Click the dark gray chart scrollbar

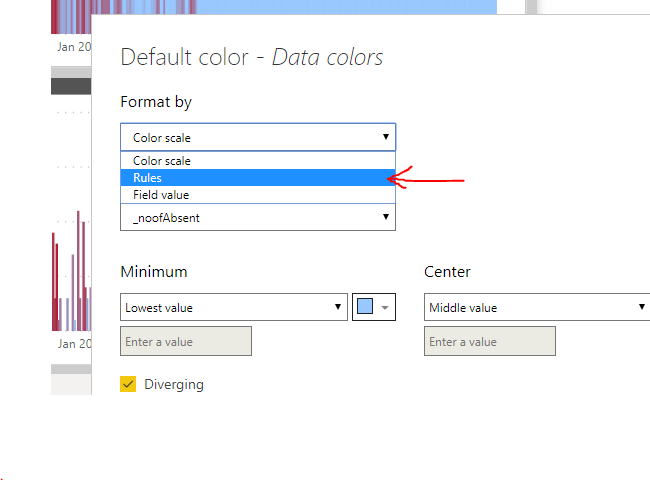71,86
